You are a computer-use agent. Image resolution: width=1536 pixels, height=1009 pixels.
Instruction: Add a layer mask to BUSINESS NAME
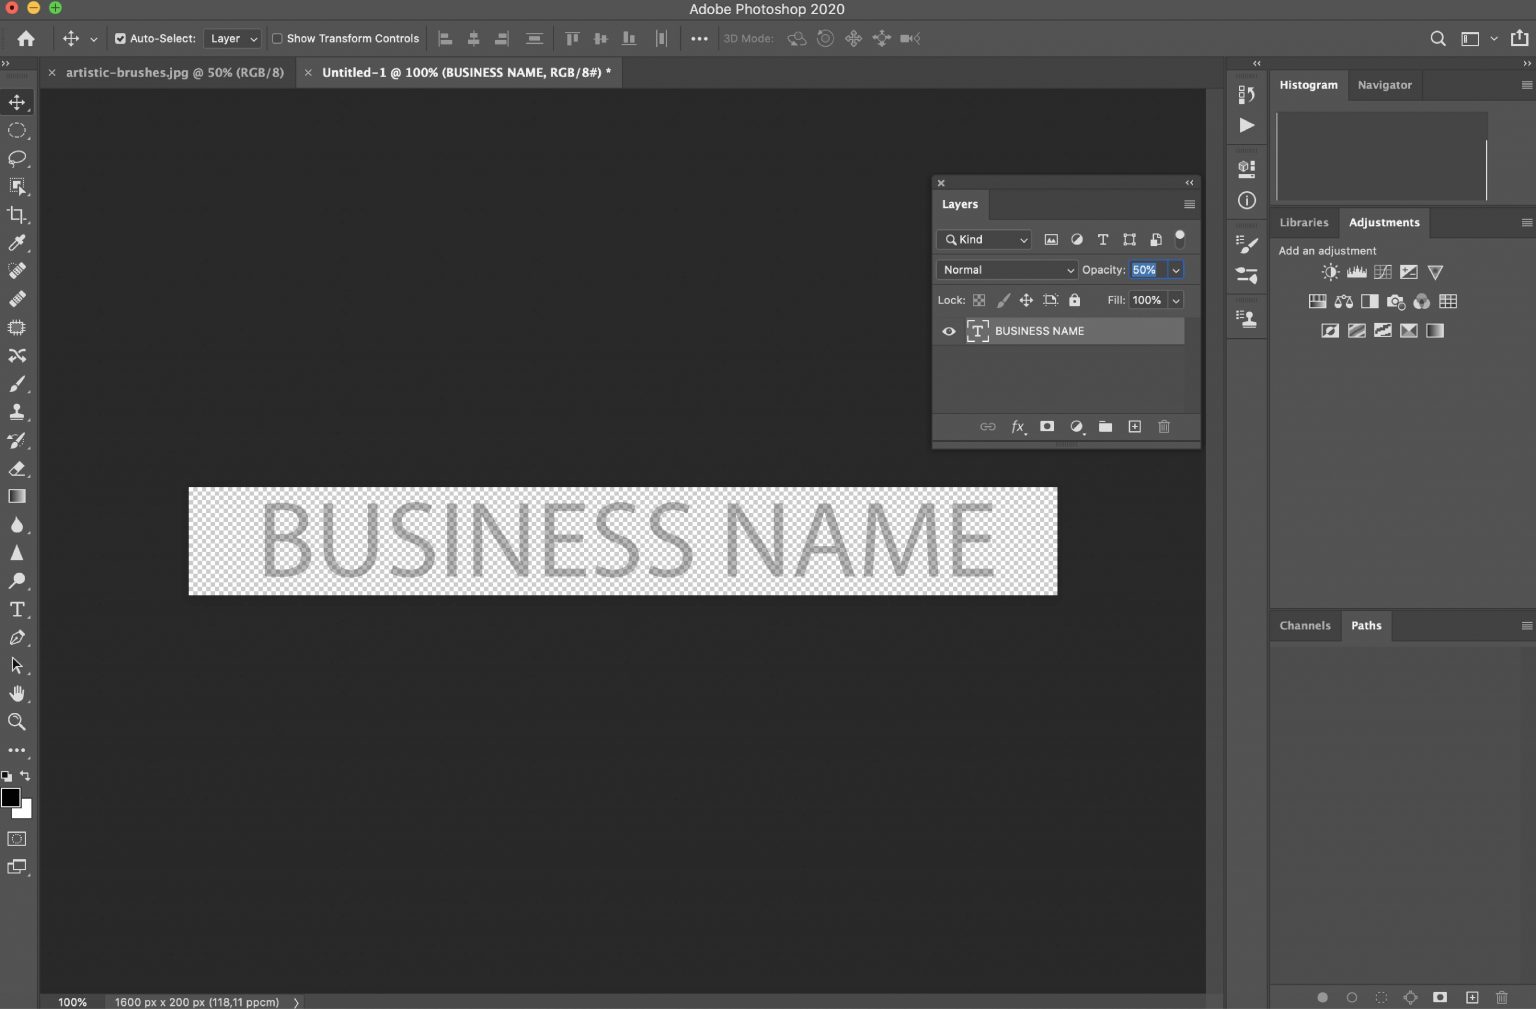tap(1046, 427)
